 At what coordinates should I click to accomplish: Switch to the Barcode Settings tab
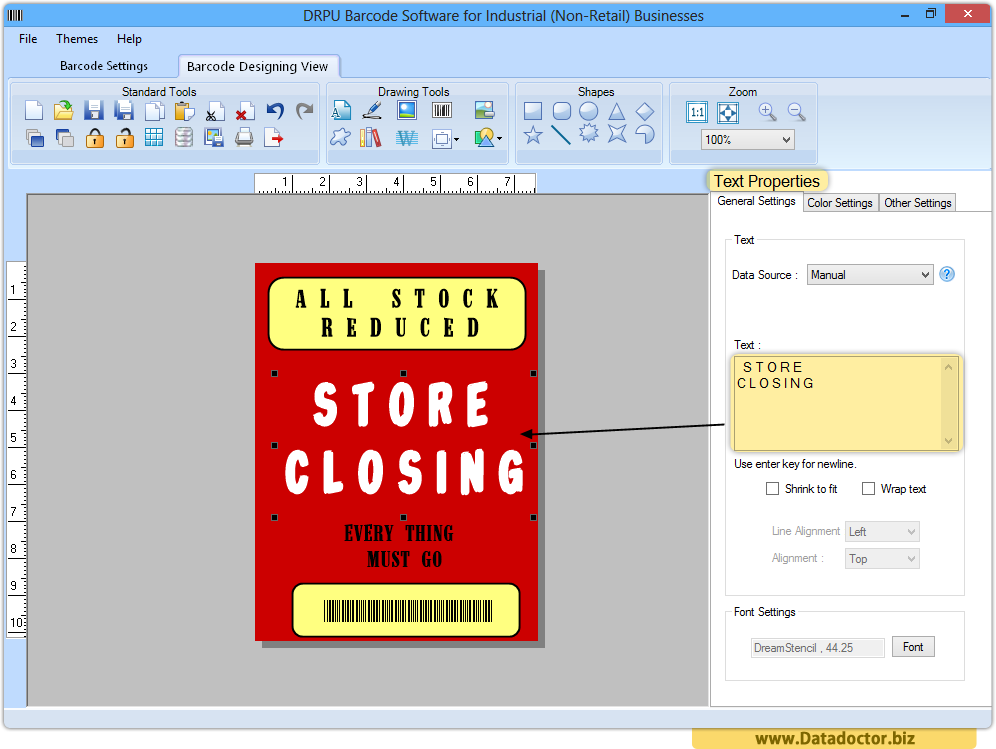click(104, 66)
